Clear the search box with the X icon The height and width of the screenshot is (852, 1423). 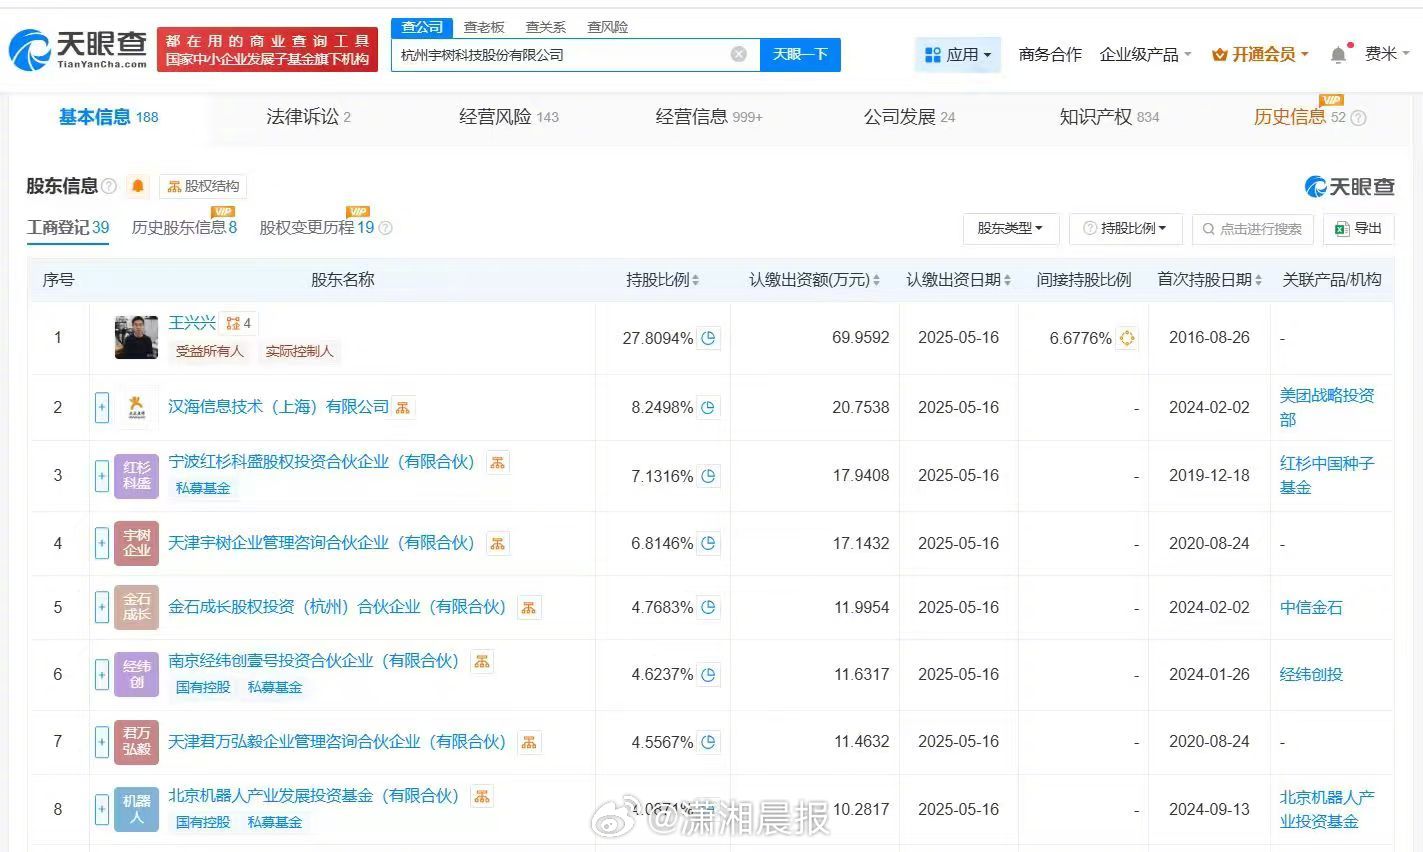tap(738, 54)
